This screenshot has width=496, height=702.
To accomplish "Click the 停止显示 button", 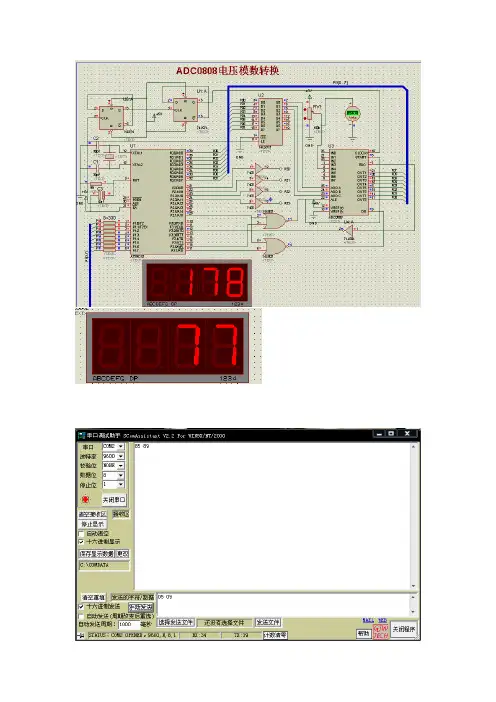I will click(93, 524).
